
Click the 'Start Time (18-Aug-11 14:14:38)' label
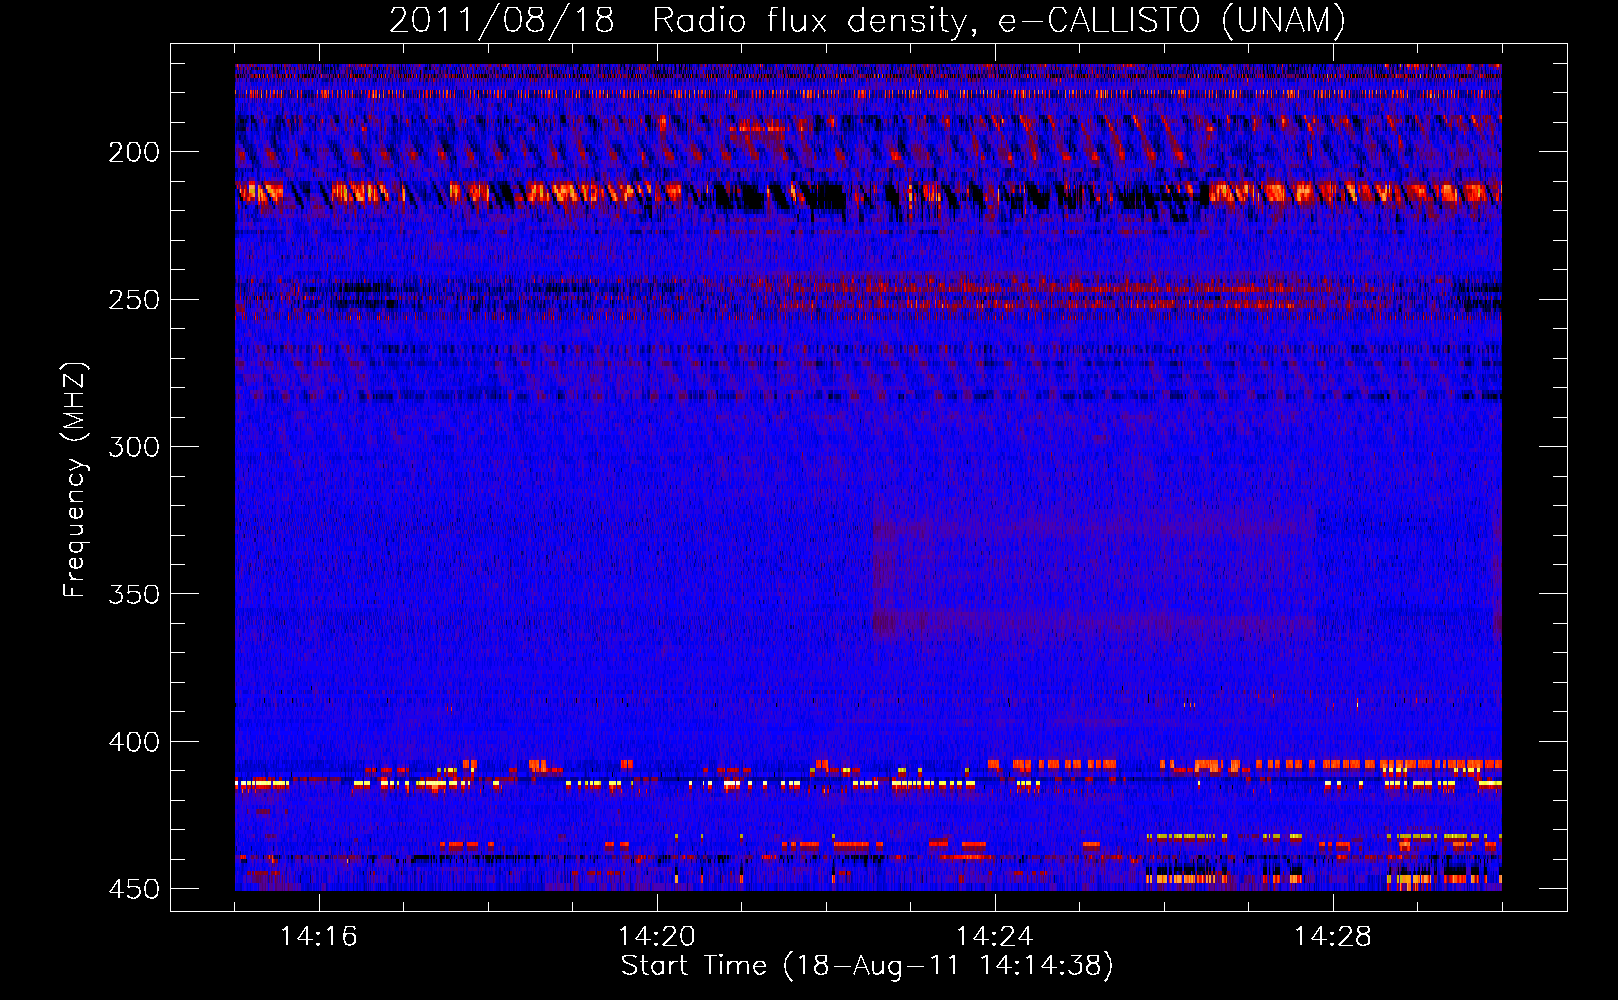[867, 966]
